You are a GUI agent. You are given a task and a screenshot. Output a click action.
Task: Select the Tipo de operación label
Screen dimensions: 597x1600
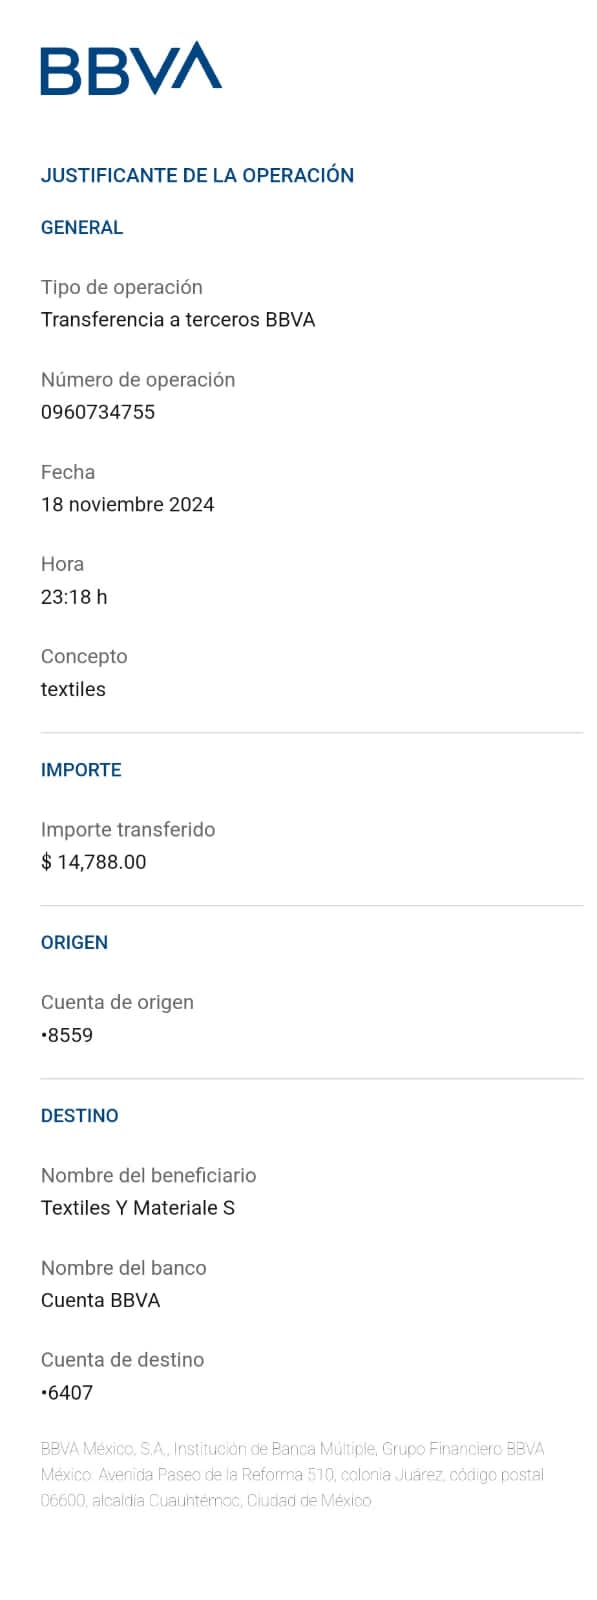122,287
